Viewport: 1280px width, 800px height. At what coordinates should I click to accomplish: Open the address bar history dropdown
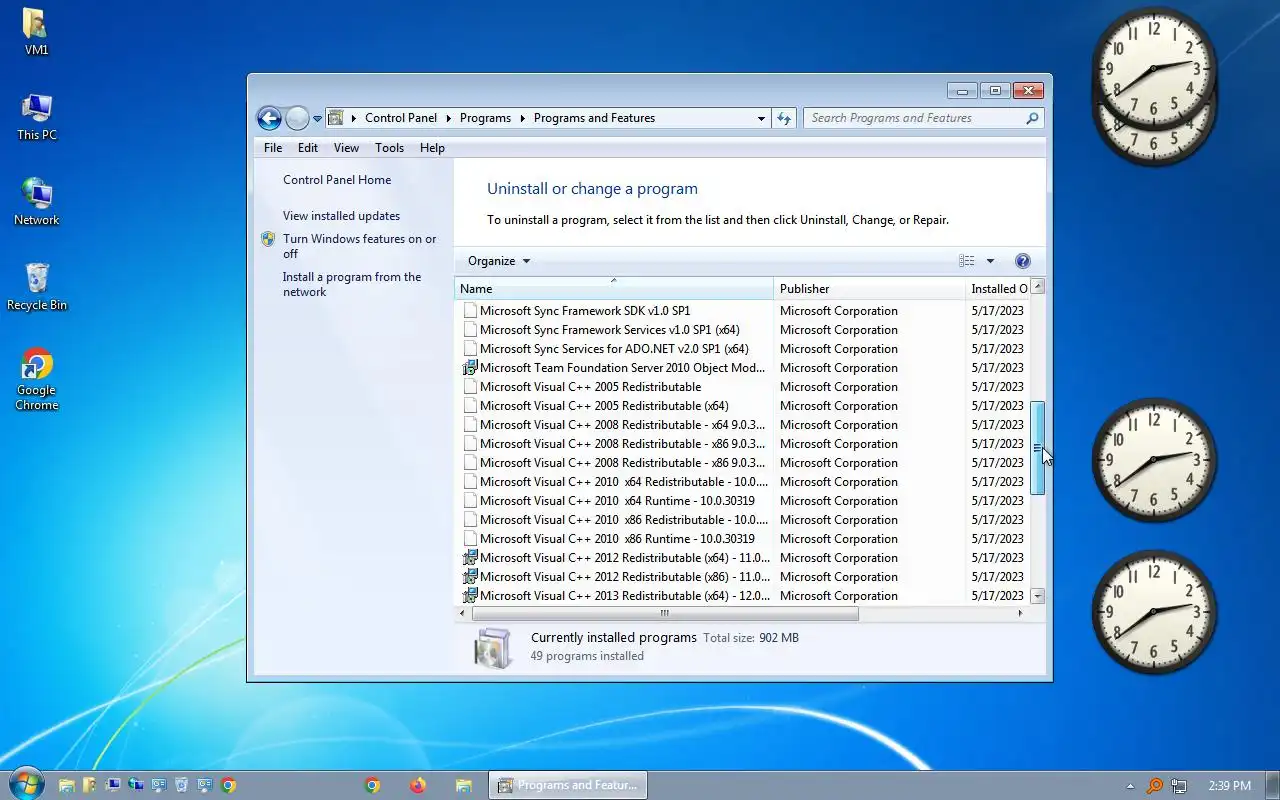coord(761,118)
